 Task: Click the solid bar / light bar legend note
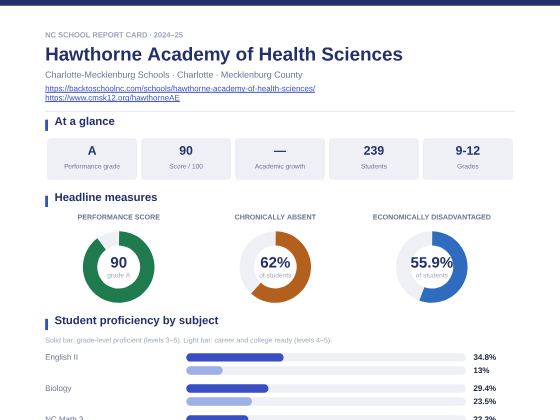[x=188, y=340]
